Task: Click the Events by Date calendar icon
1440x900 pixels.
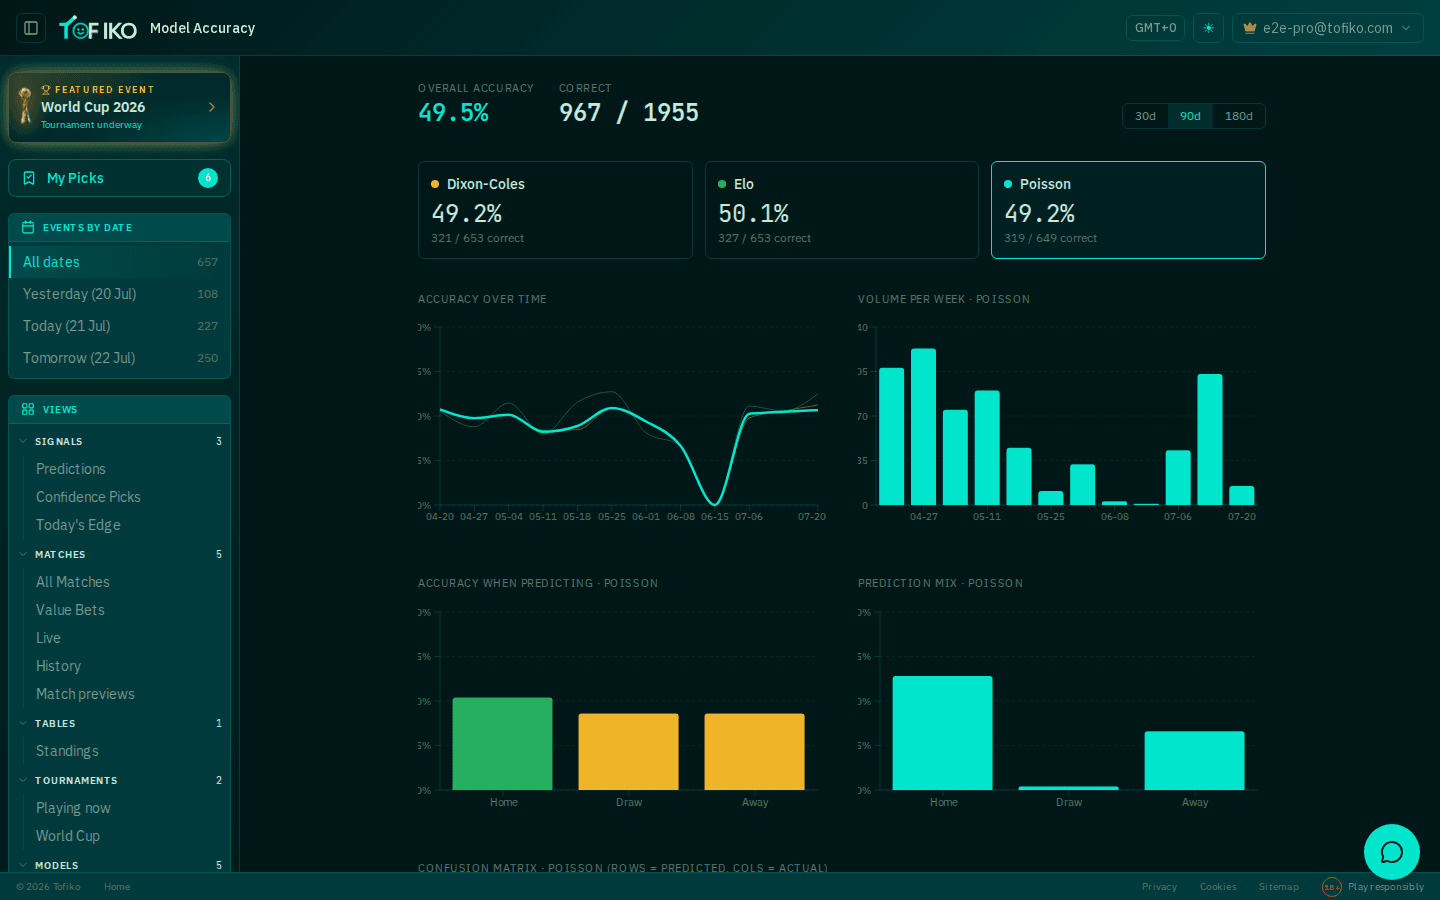Action: 28,227
